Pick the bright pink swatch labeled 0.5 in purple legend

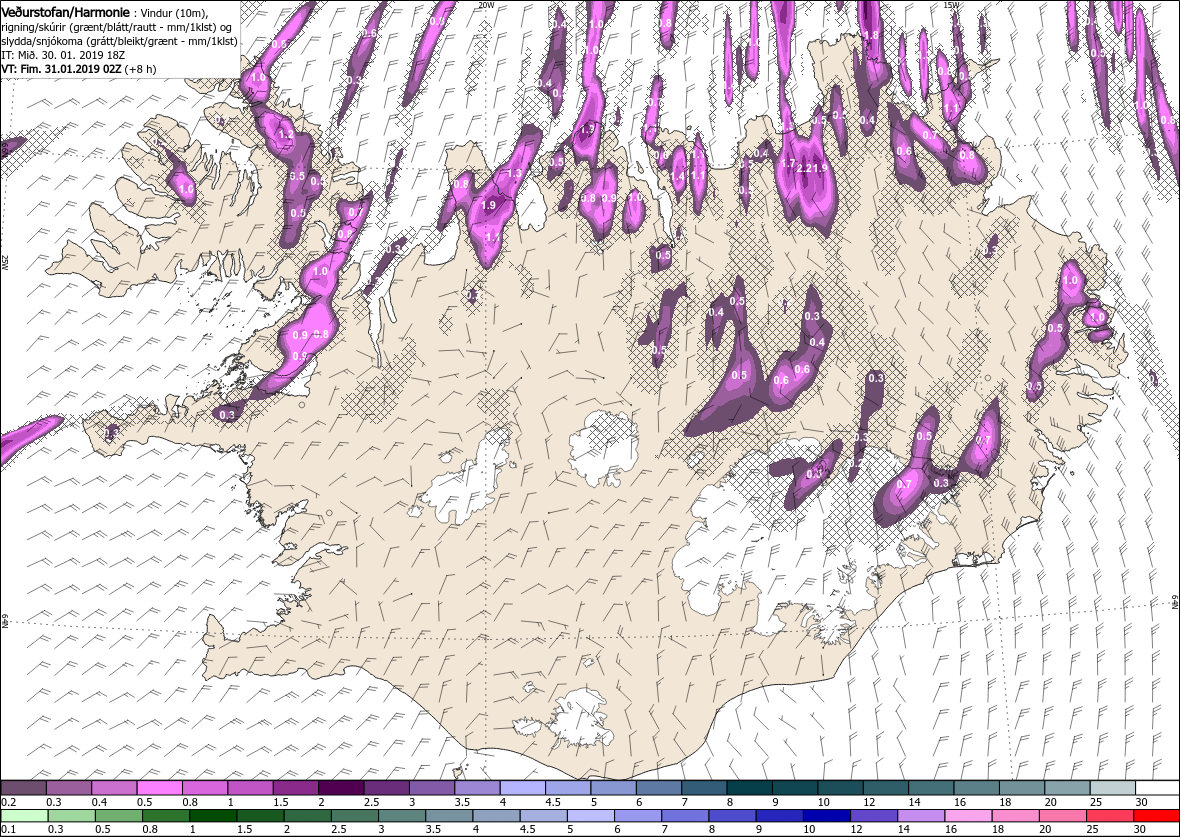(160, 788)
